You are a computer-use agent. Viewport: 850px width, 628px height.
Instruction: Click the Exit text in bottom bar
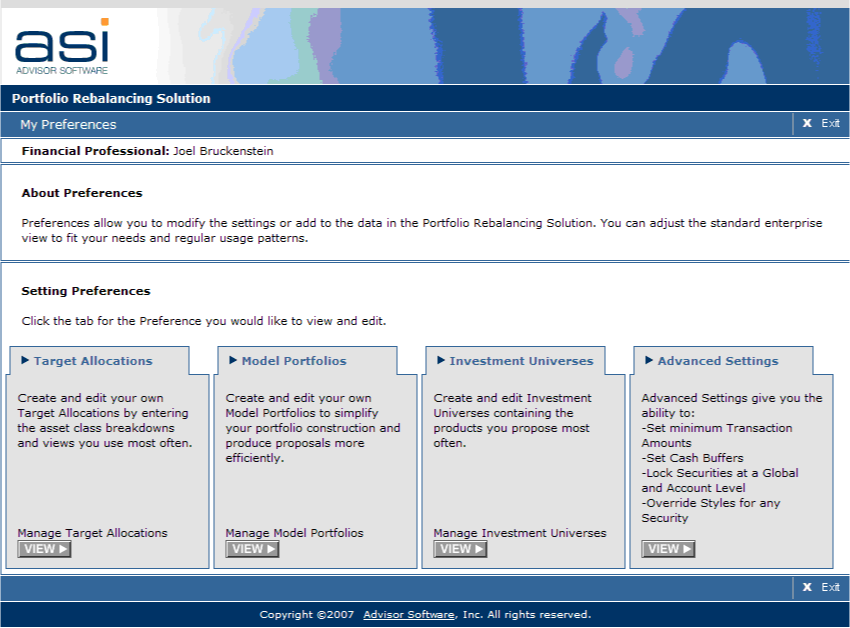(830, 587)
